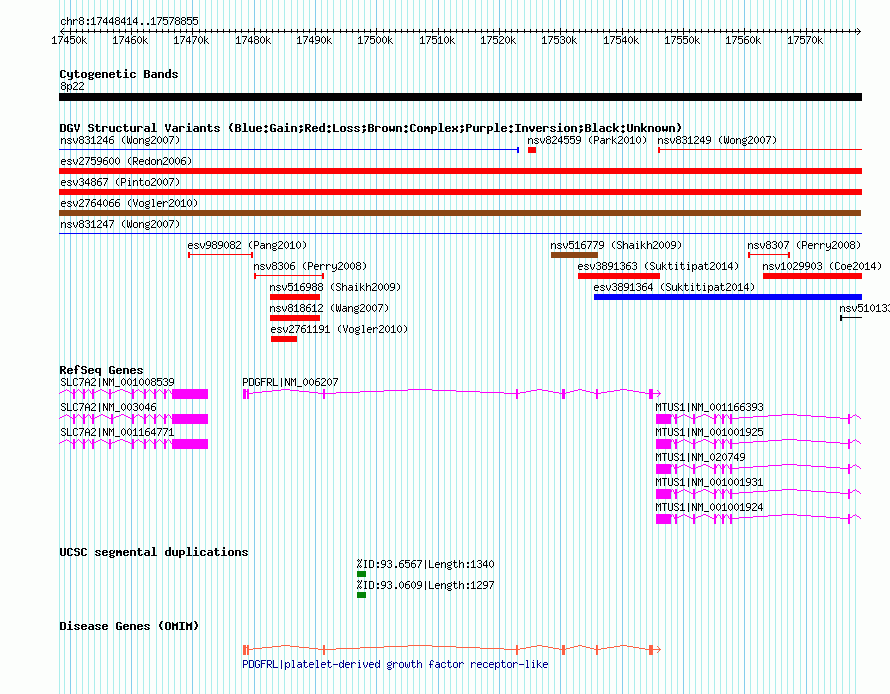Select the MTUS1 NM_020749 transcript
Image resolution: width=890 pixels, height=694 pixels.
pyautogui.click(x=757, y=468)
